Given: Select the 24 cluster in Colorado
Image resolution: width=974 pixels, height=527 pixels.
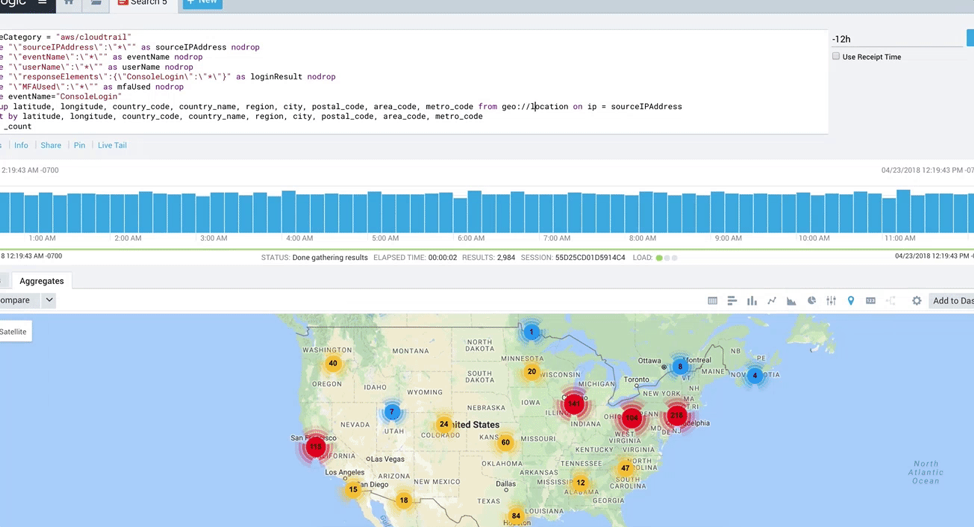Looking at the screenshot, I should pos(444,424).
